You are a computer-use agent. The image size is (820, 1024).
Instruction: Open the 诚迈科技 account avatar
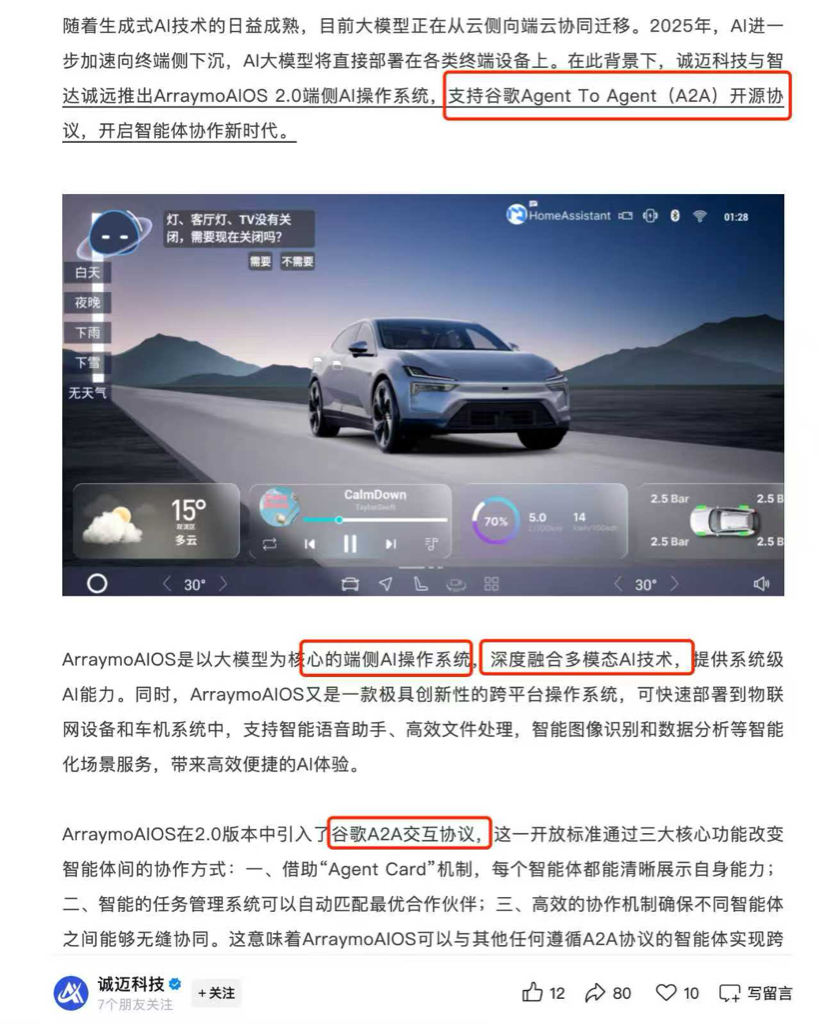pos(71,993)
